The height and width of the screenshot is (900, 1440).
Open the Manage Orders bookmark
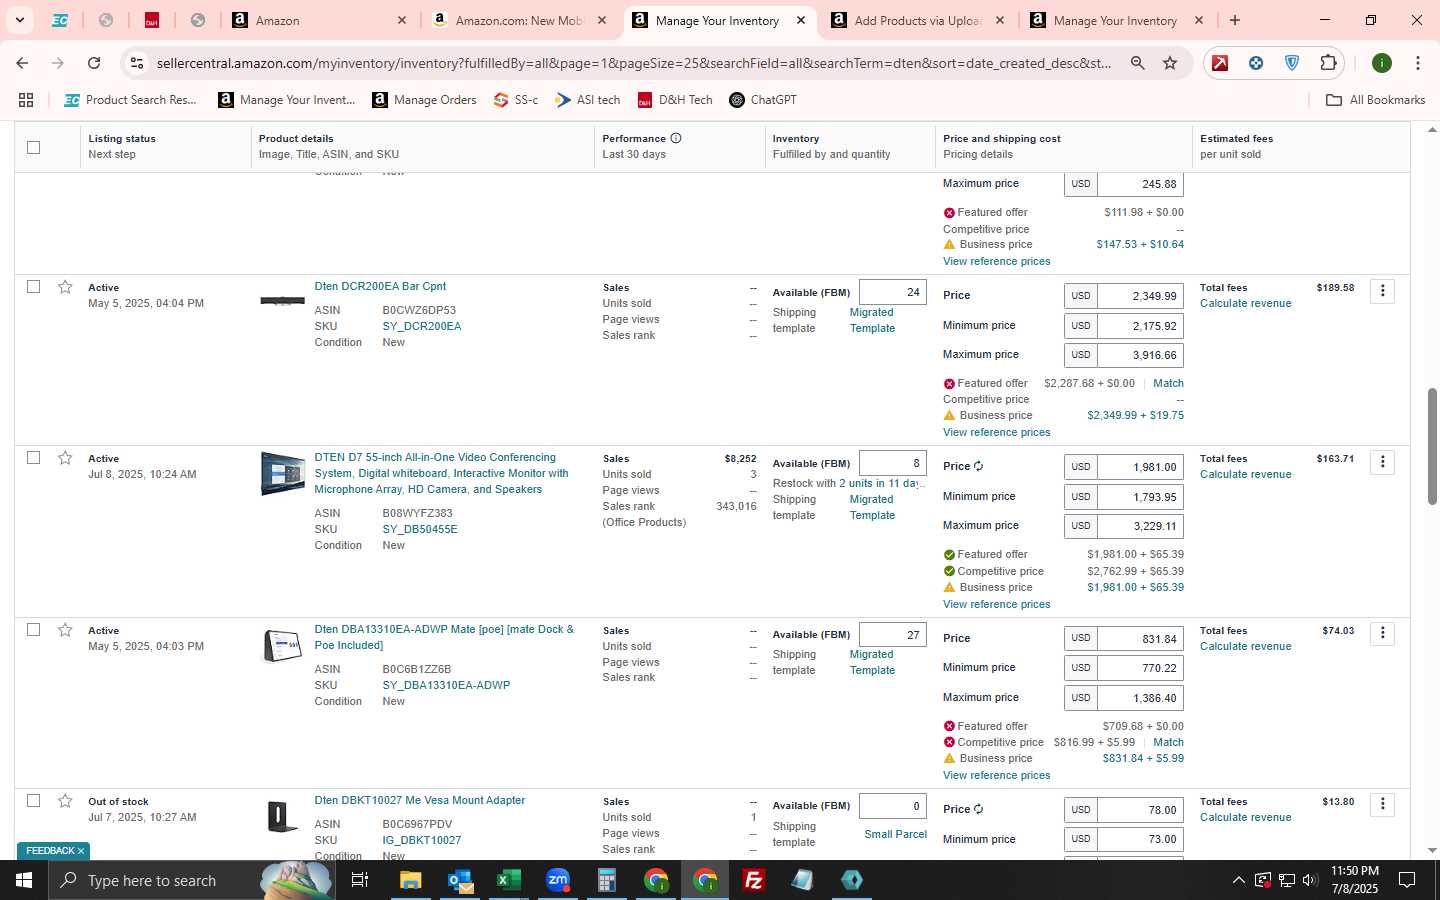424,100
